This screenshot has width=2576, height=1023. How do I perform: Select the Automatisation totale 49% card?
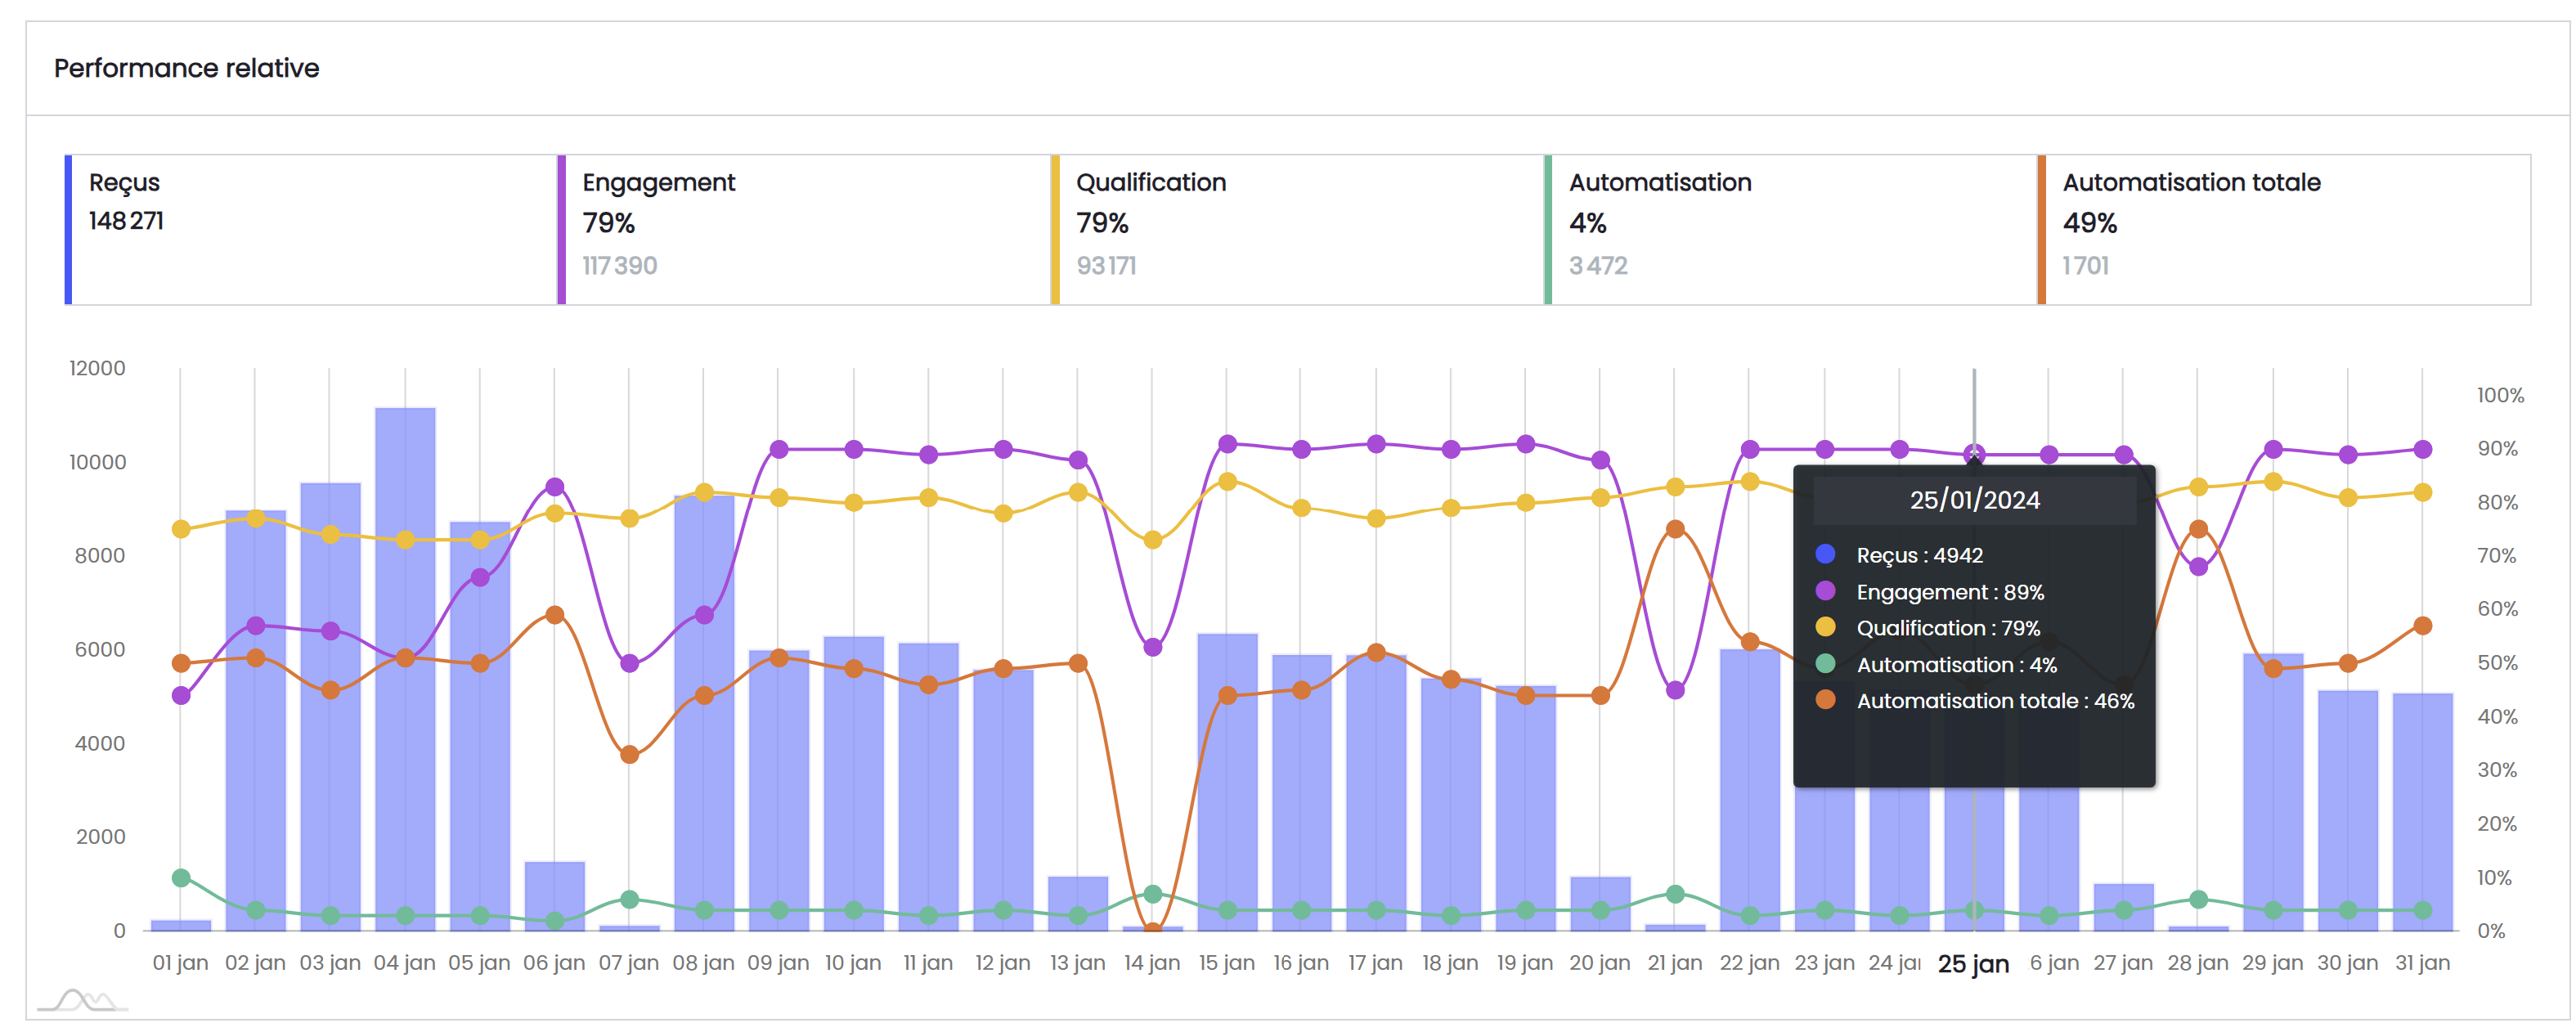pos(2283,229)
